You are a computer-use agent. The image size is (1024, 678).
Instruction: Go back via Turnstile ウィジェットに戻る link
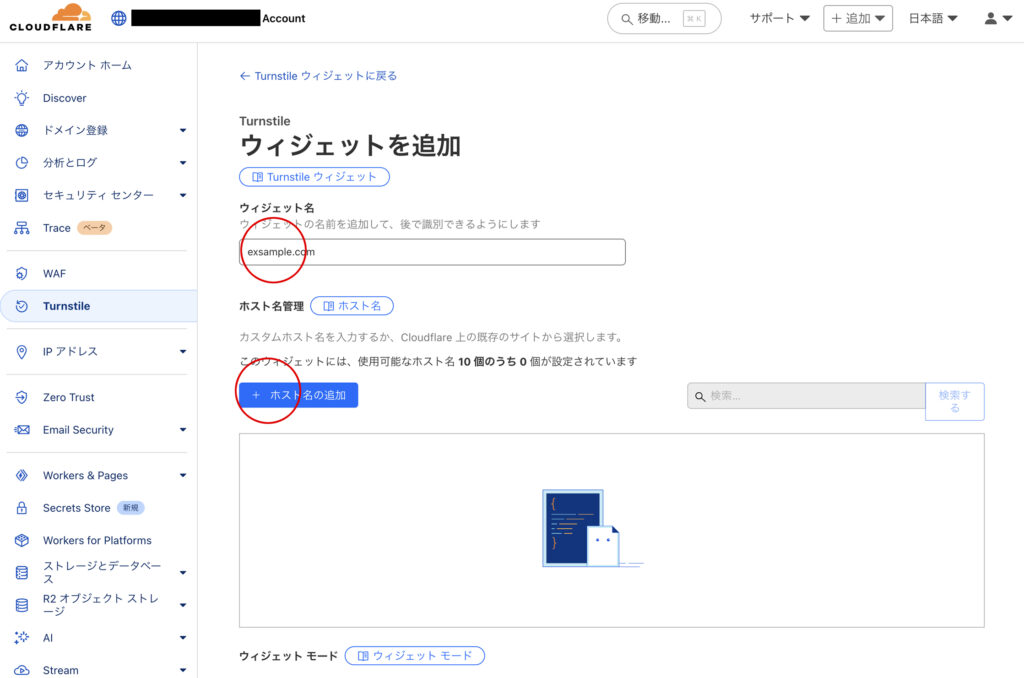point(318,76)
